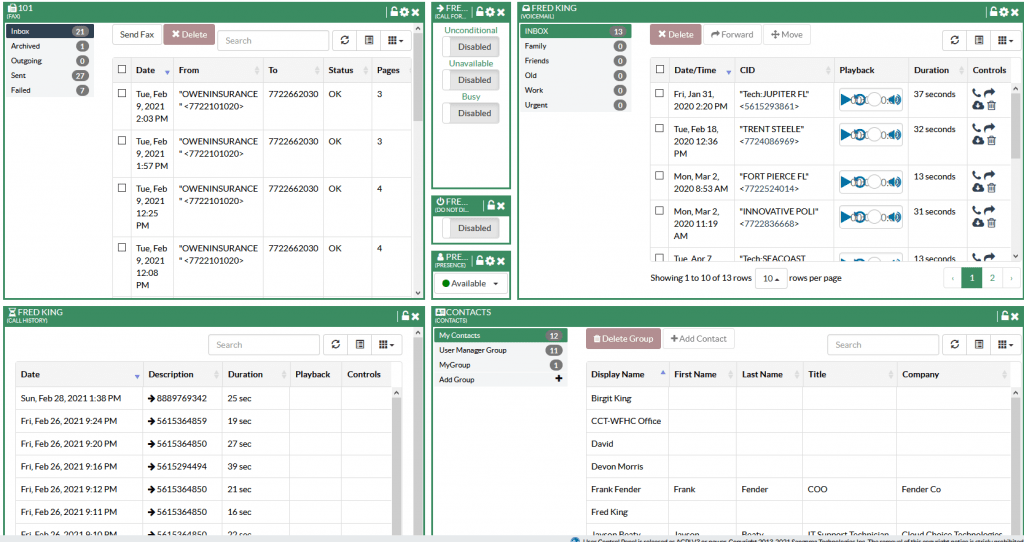Refresh the voicemail message list
Viewport: 1024px width, 542px height.
(954, 40)
